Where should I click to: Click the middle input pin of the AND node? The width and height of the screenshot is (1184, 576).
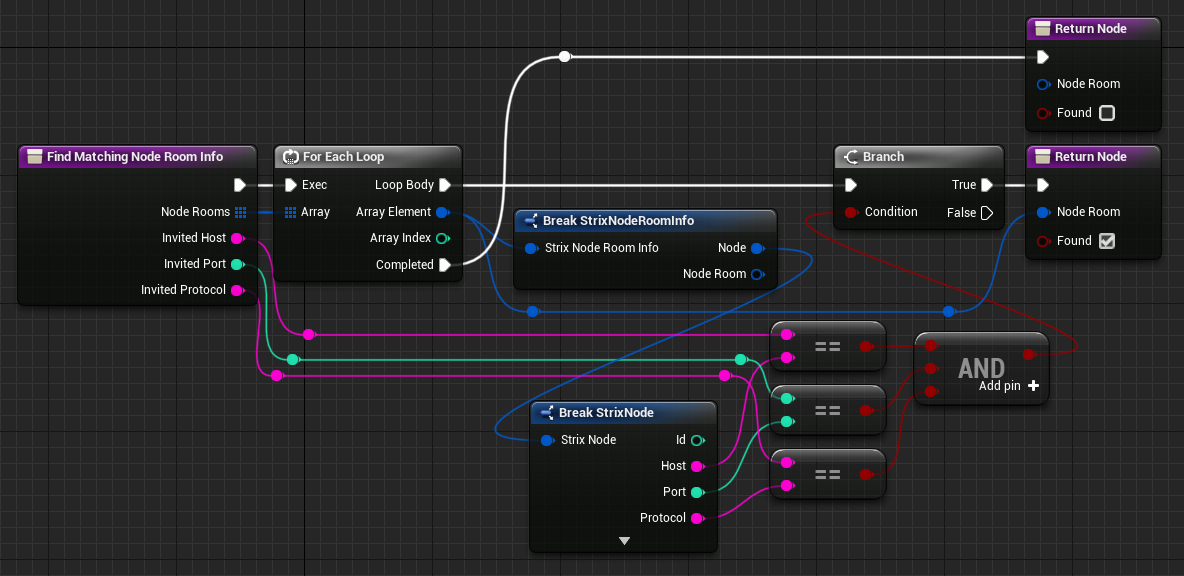pos(932,369)
